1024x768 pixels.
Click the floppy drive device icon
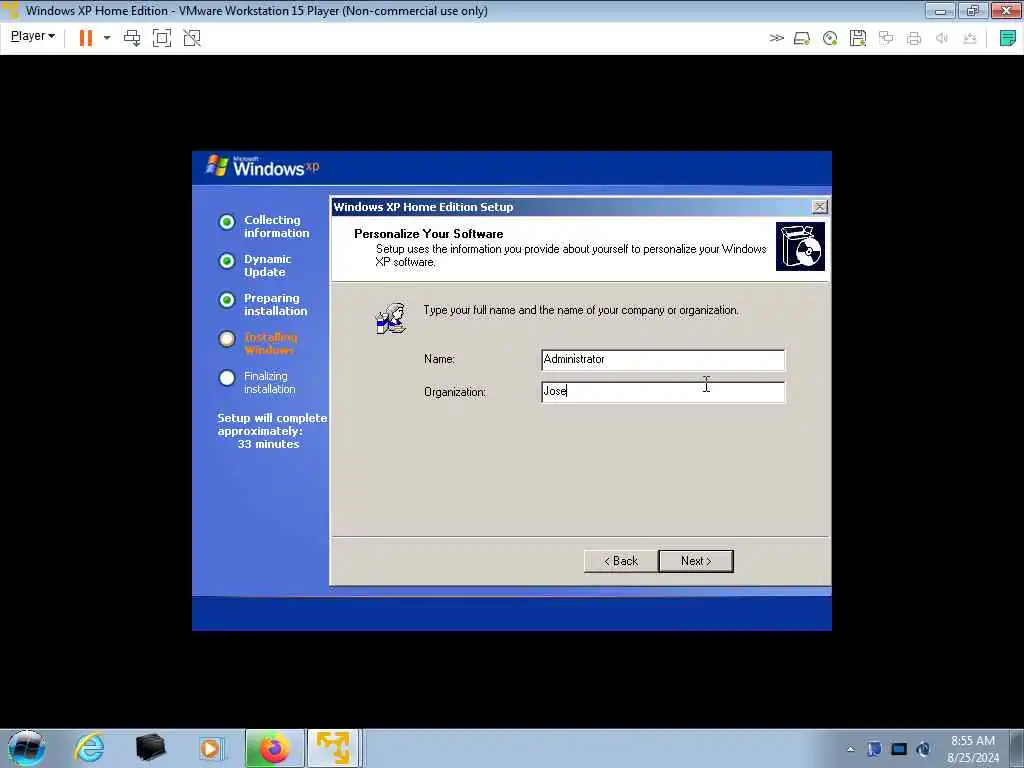pos(857,39)
